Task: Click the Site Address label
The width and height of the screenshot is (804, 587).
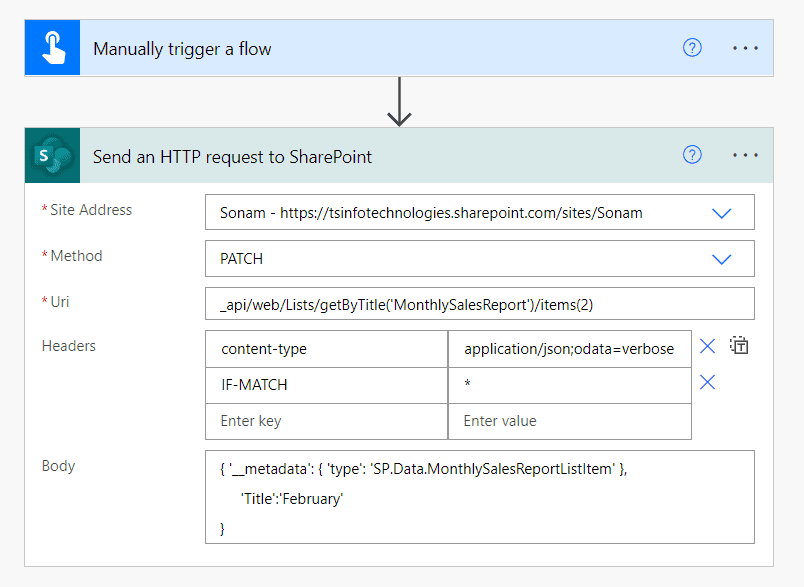Action: [x=91, y=210]
